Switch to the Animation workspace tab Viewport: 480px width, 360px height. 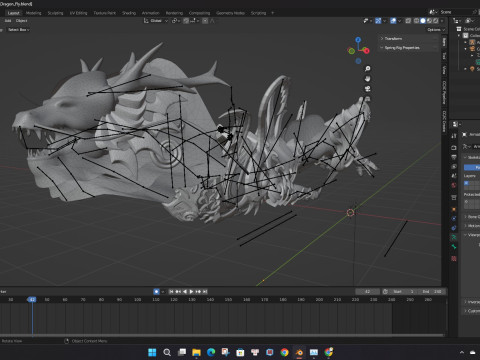(151, 13)
